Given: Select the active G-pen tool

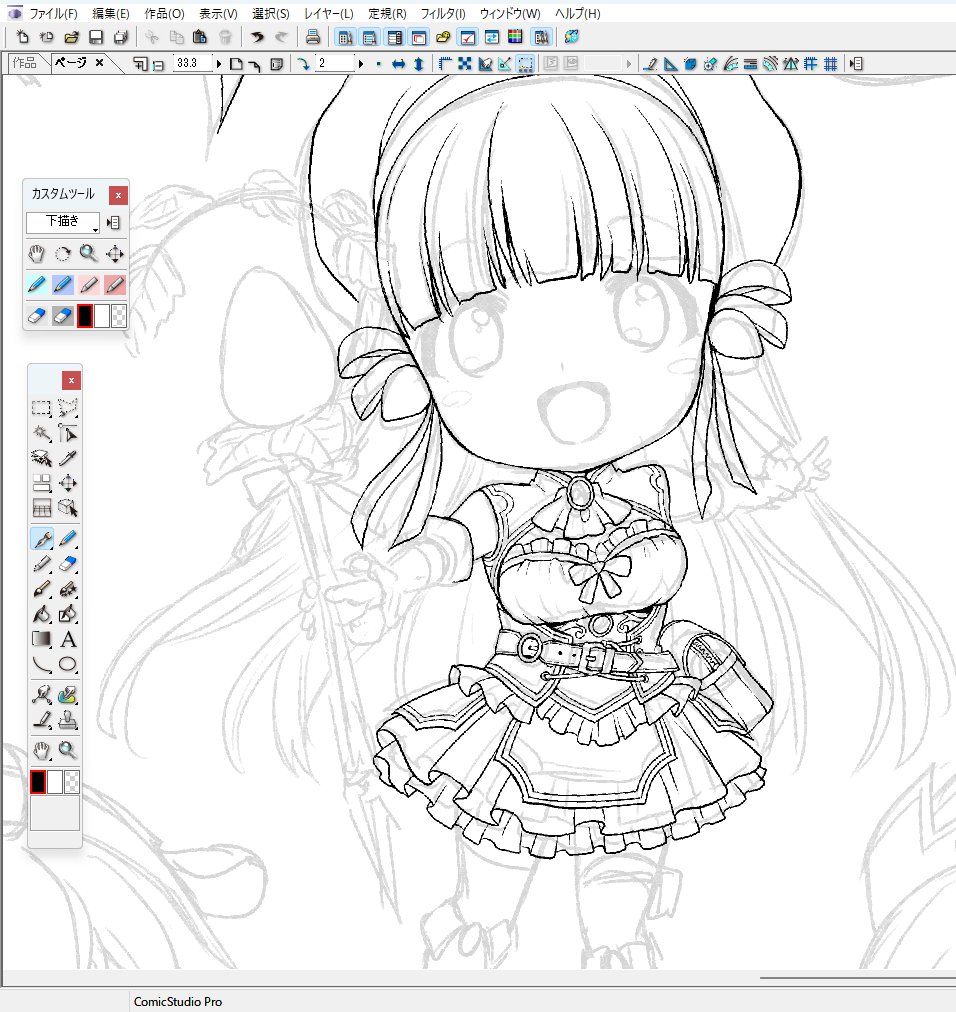Looking at the screenshot, I should (x=41, y=538).
